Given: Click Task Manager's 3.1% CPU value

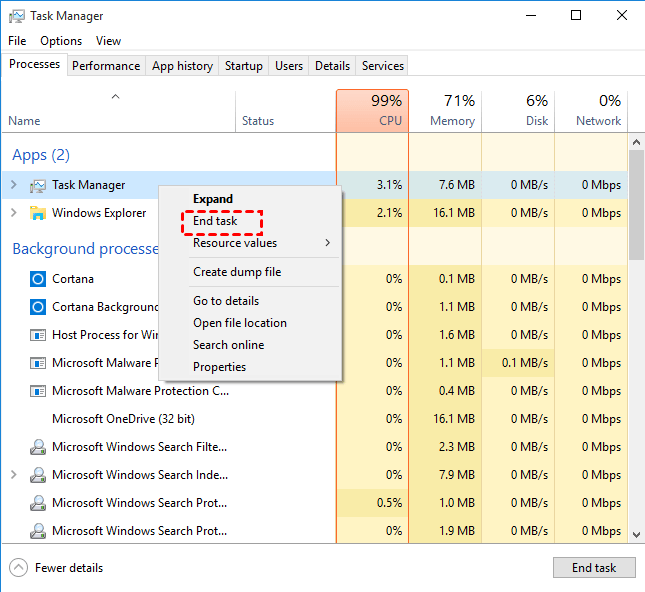Looking at the screenshot, I should pyautogui.click(x=389, y=185).
